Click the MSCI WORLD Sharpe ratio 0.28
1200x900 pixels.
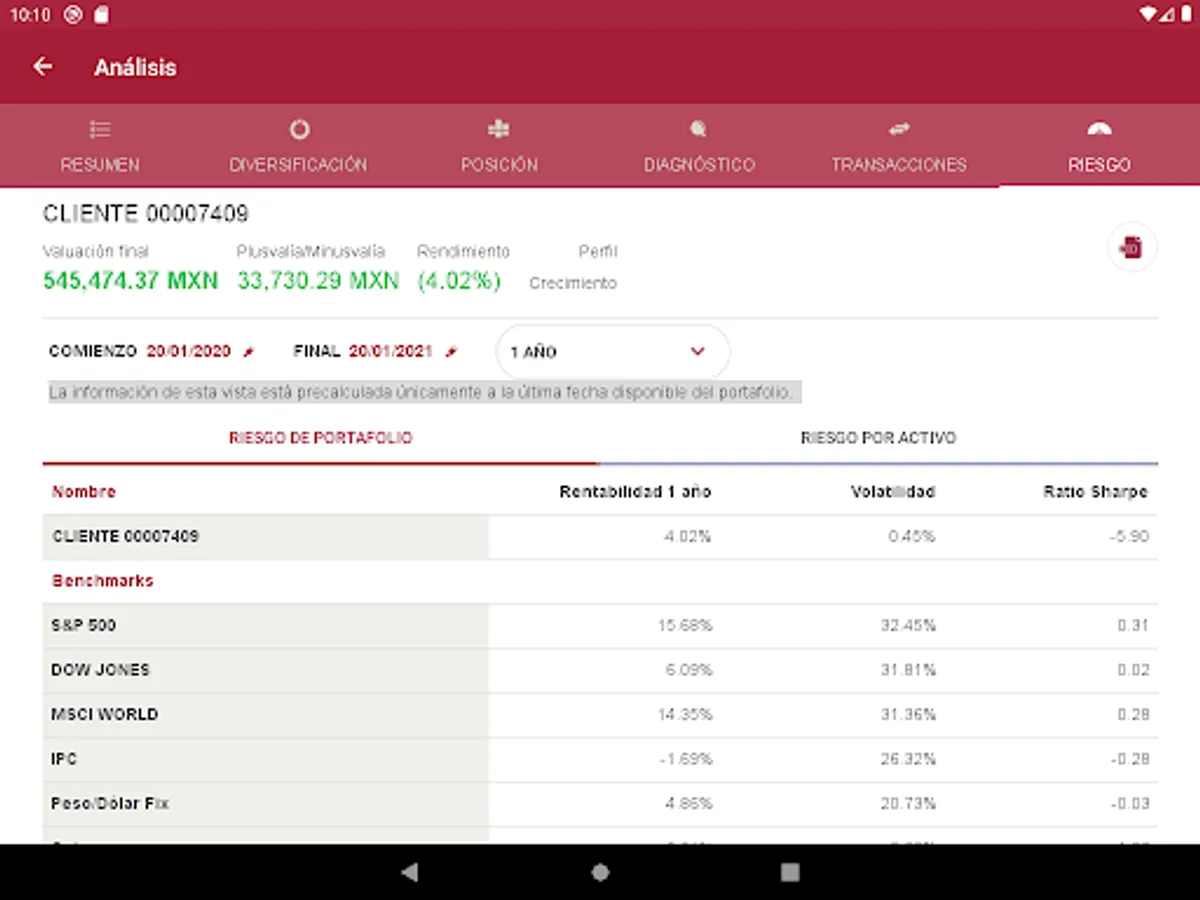coord(1133,715)
